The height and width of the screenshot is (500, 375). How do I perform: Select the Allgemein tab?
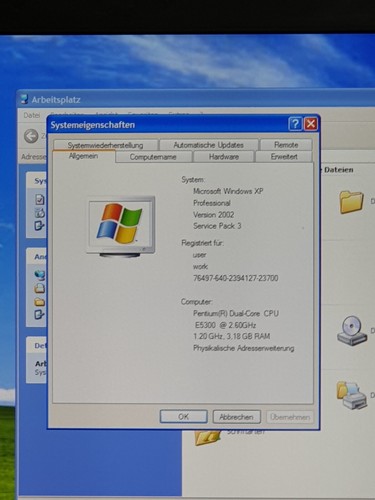83,156
